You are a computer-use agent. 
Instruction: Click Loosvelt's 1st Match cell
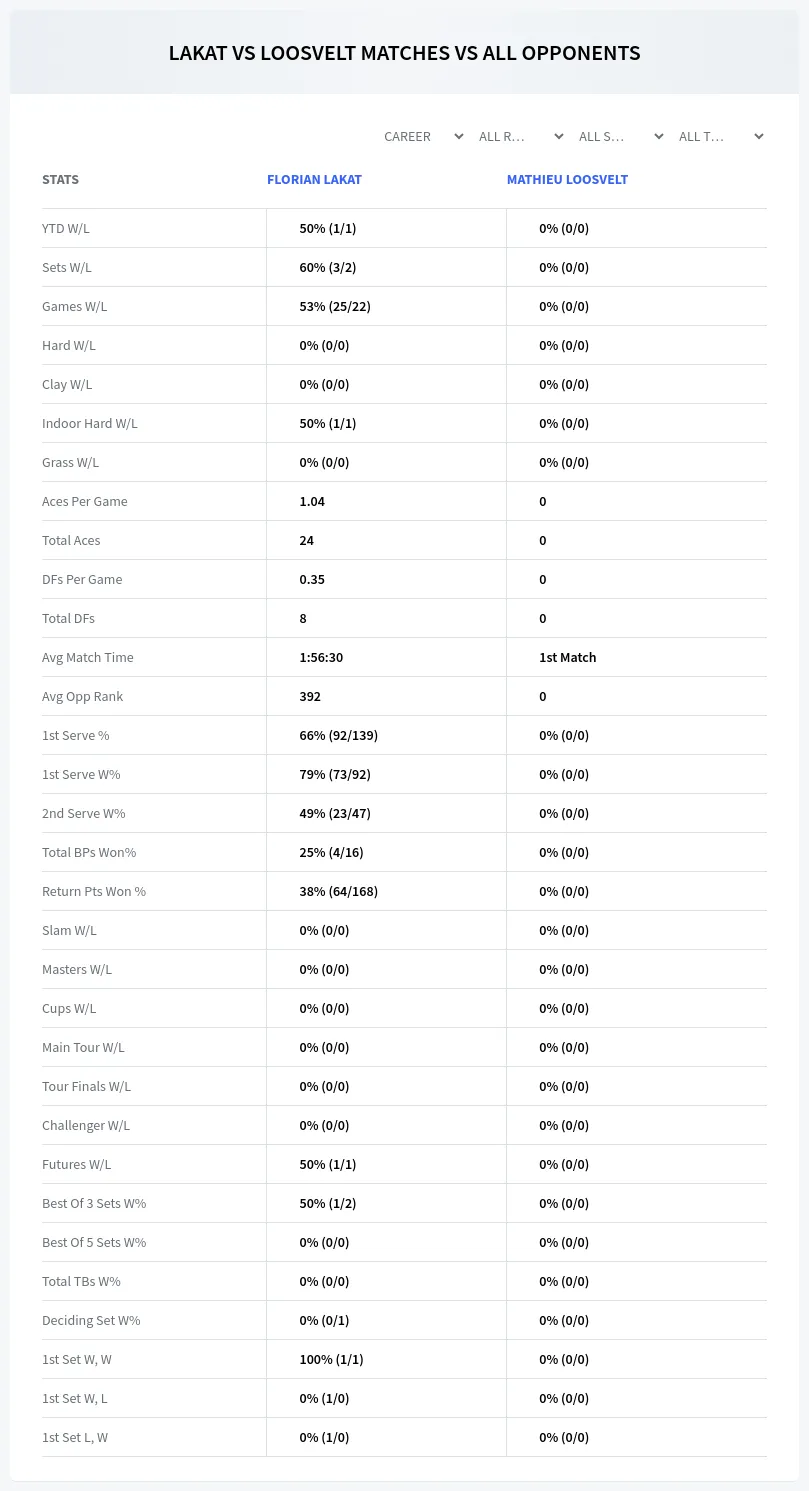click(x=567, y=657)
